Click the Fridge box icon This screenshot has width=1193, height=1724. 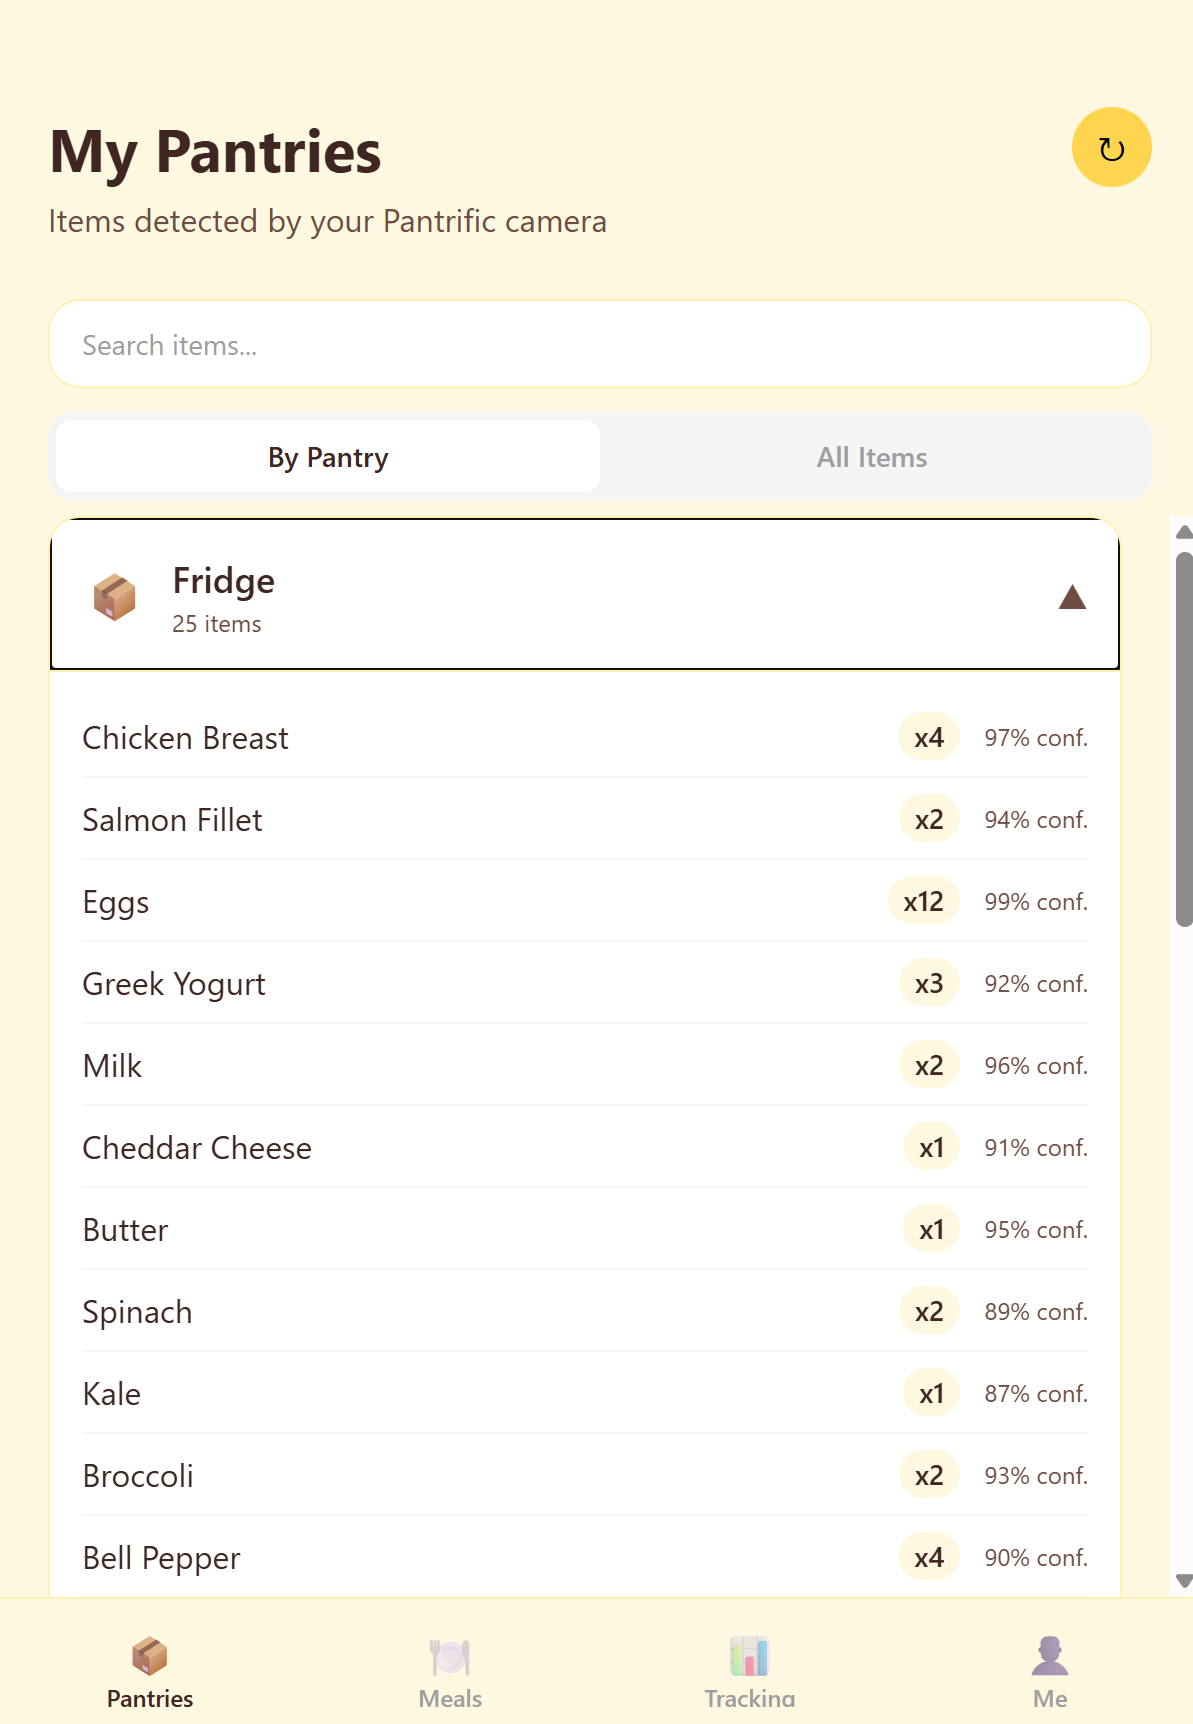[115, 597]
